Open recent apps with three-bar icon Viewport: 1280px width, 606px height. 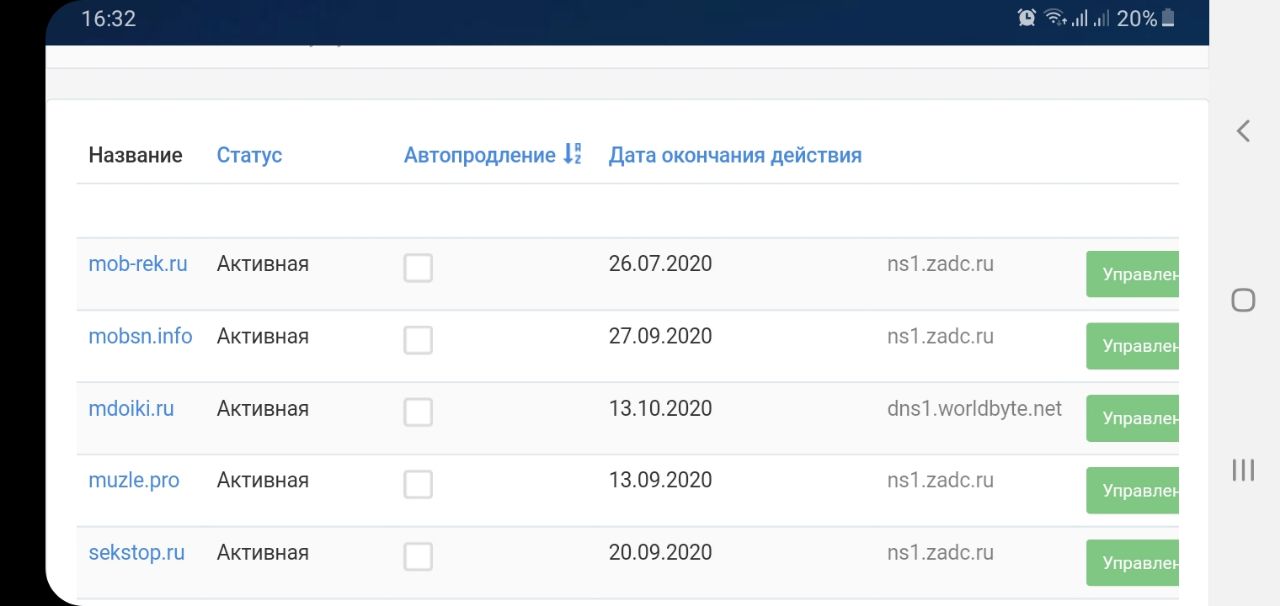[x=1243, y=470]
